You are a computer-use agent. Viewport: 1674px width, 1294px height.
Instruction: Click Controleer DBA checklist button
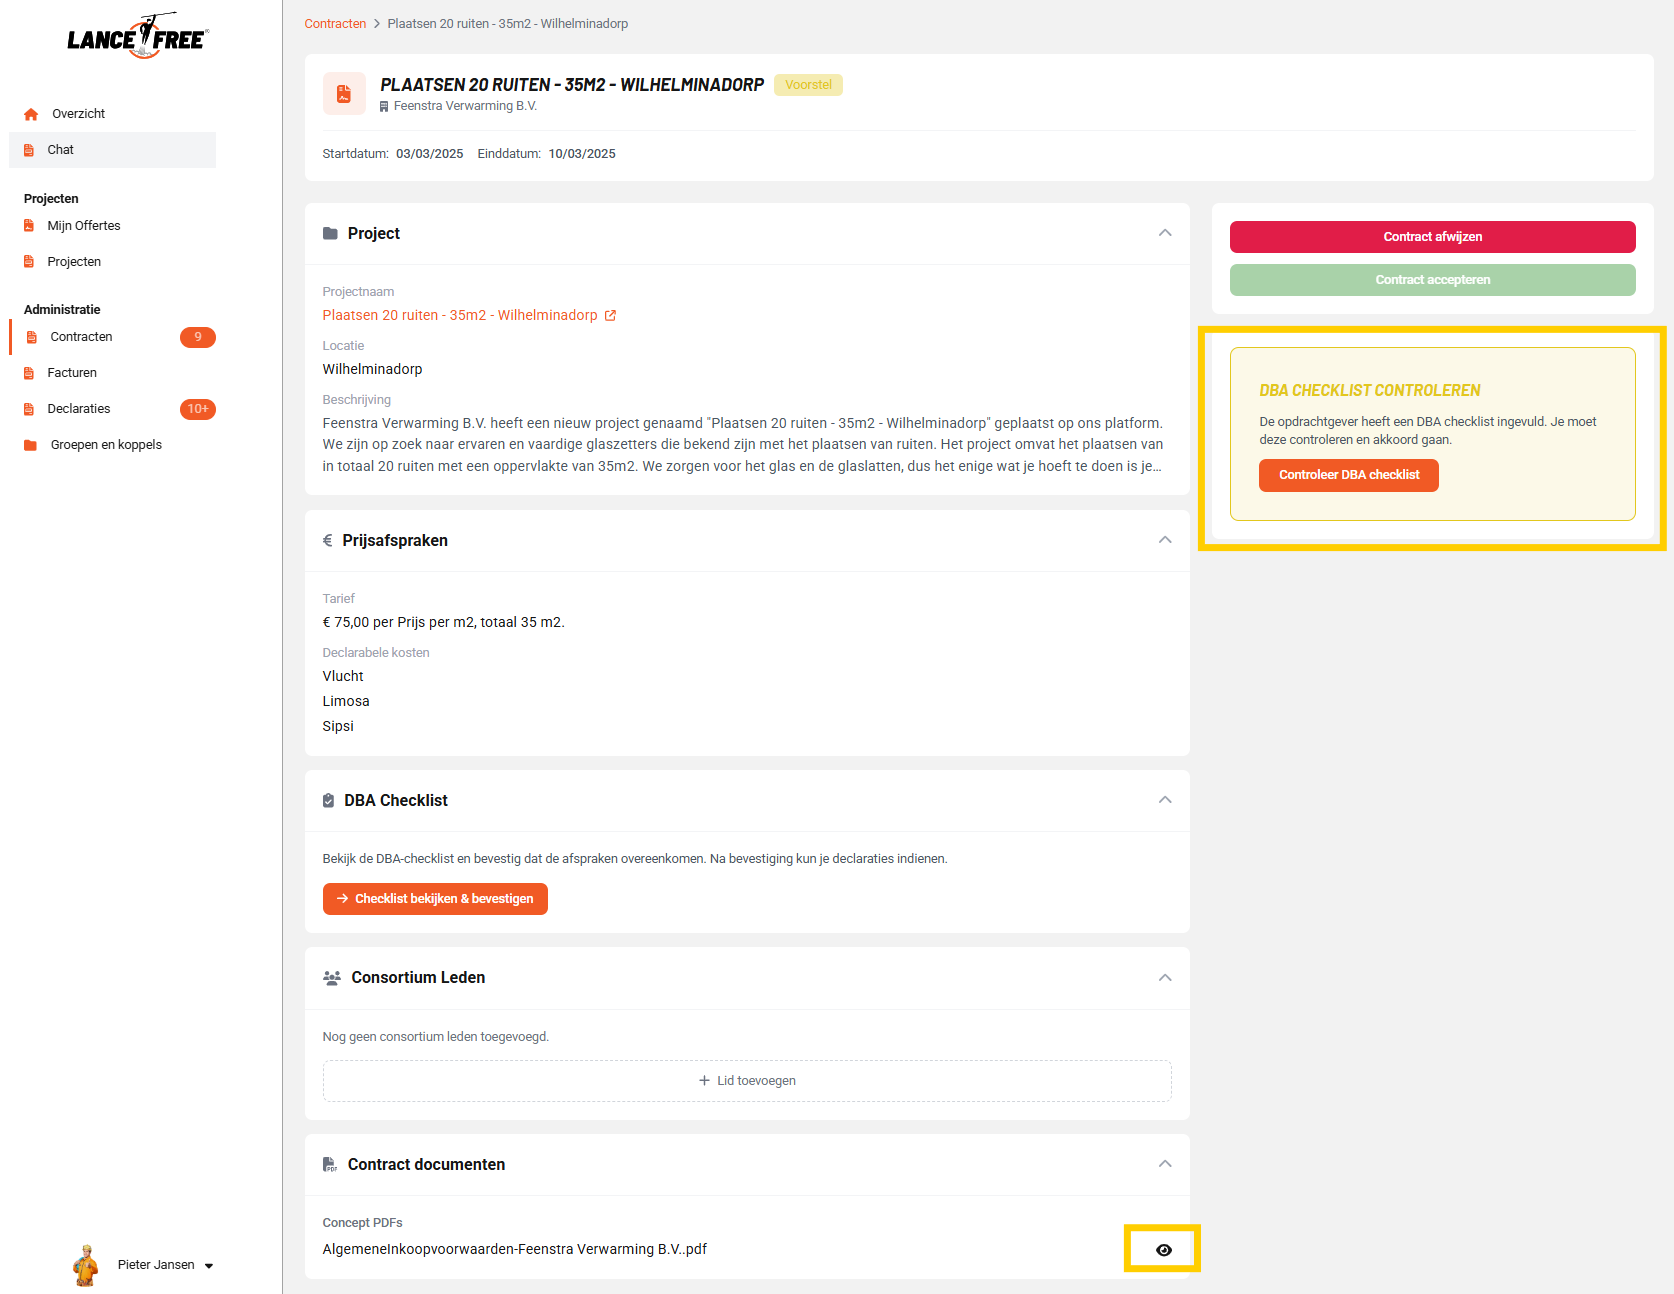(x=1348, y=475)
